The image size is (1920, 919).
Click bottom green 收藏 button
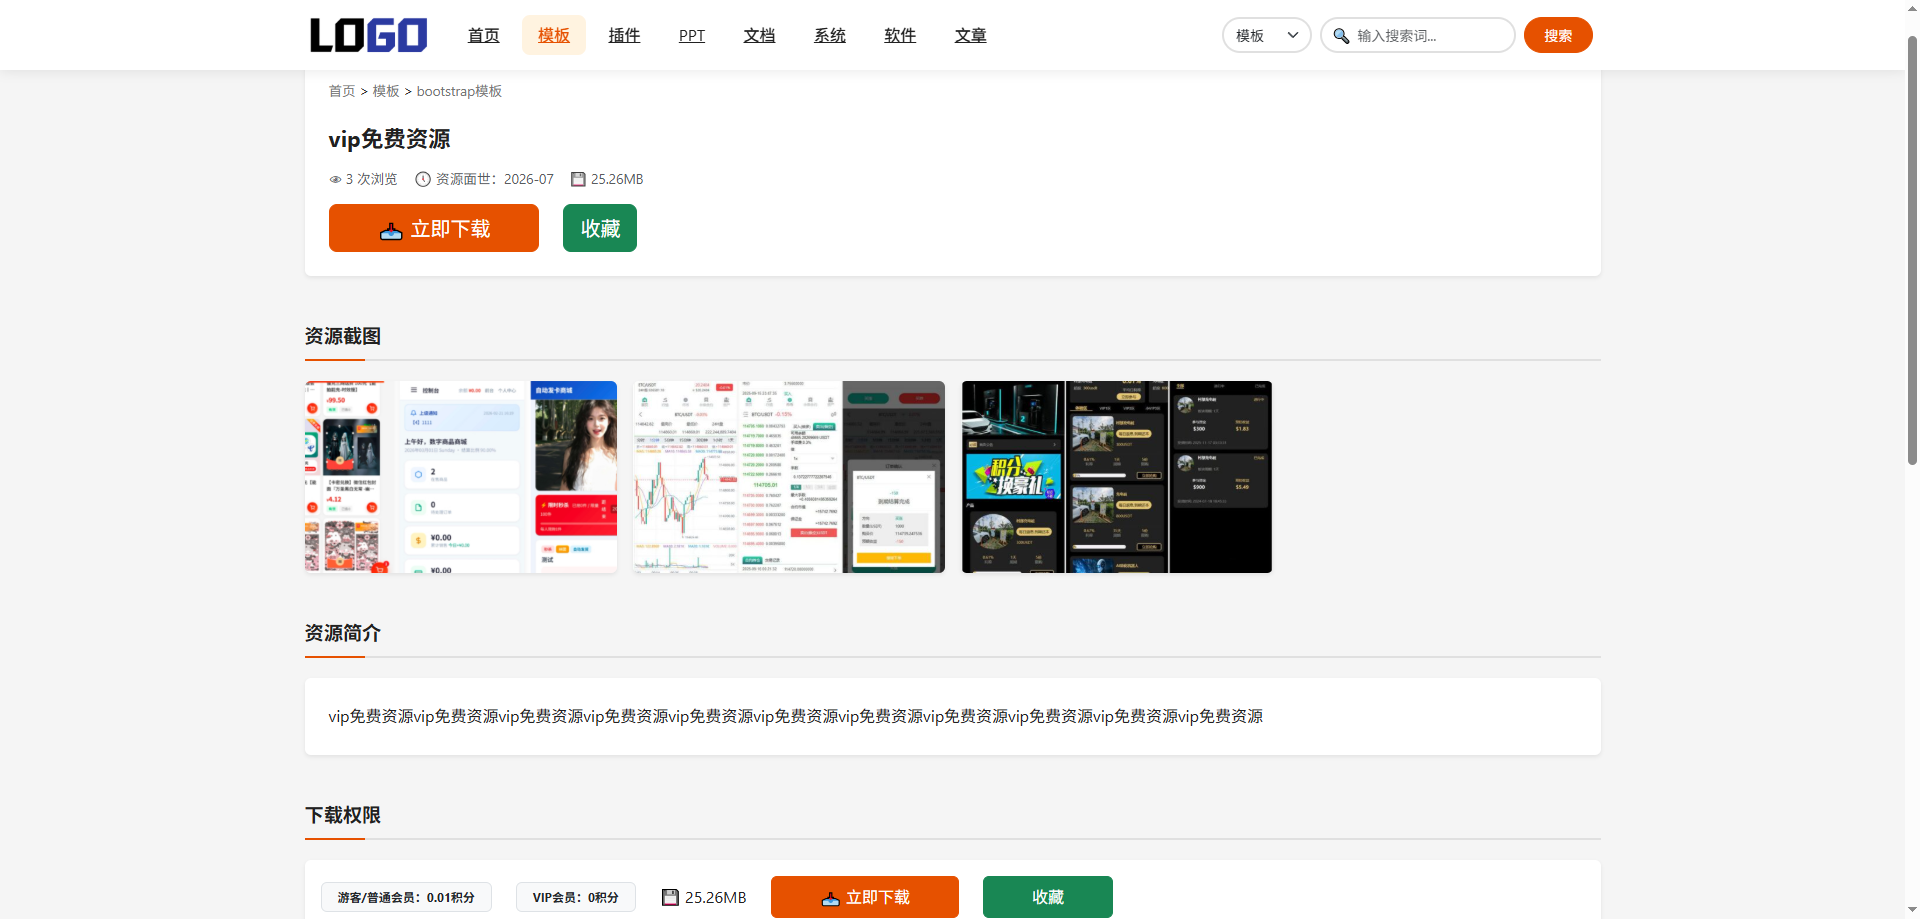coord(1048,897)
